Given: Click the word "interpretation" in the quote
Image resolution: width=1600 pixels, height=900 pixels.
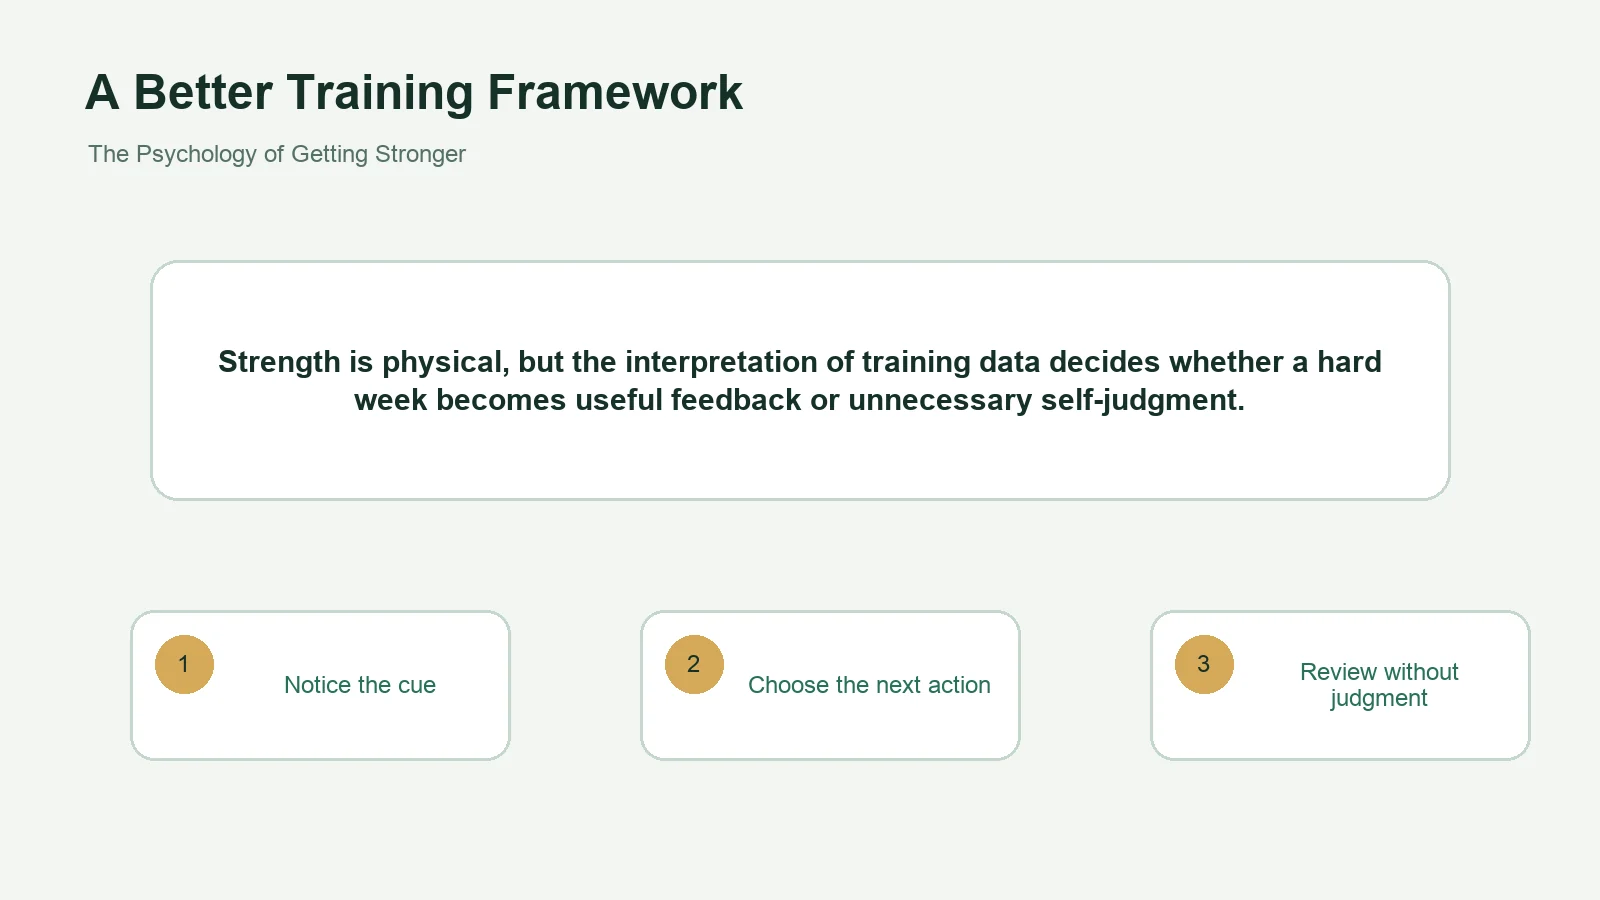Looking at the screenshot, I should (x=721, y=362).
